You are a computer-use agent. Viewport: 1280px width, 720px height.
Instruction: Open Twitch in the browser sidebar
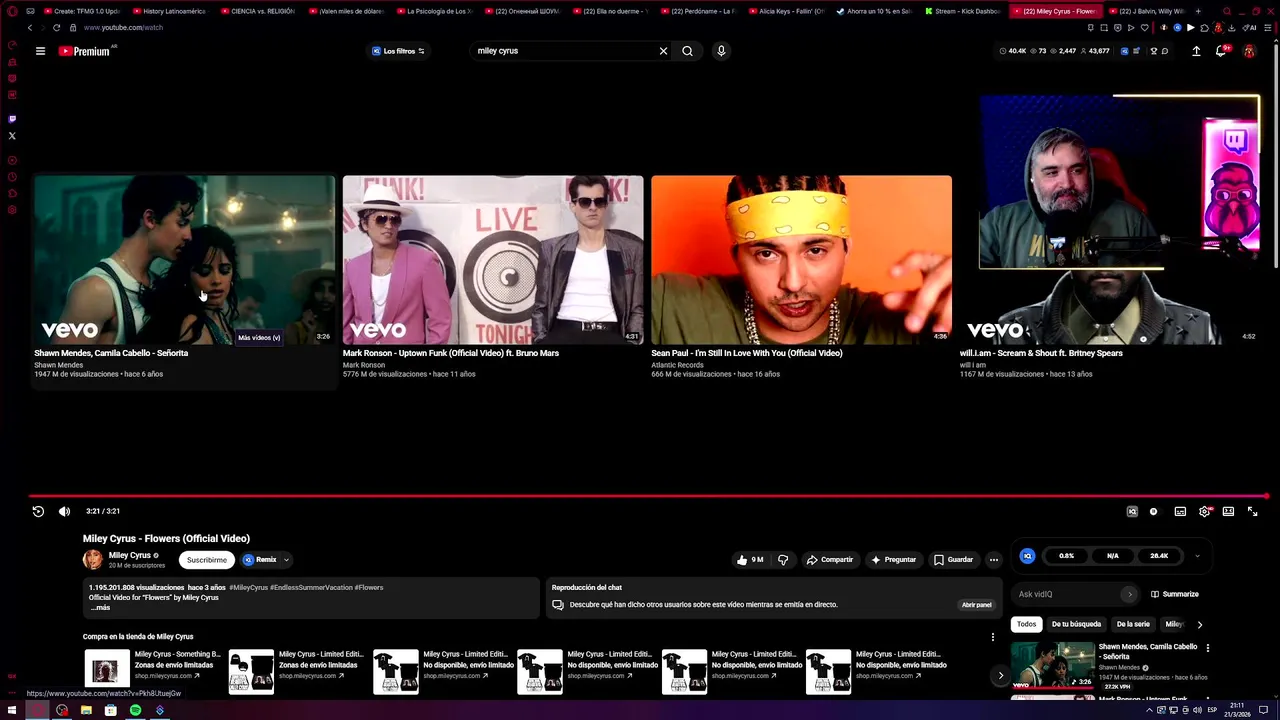tap(12, 119)
